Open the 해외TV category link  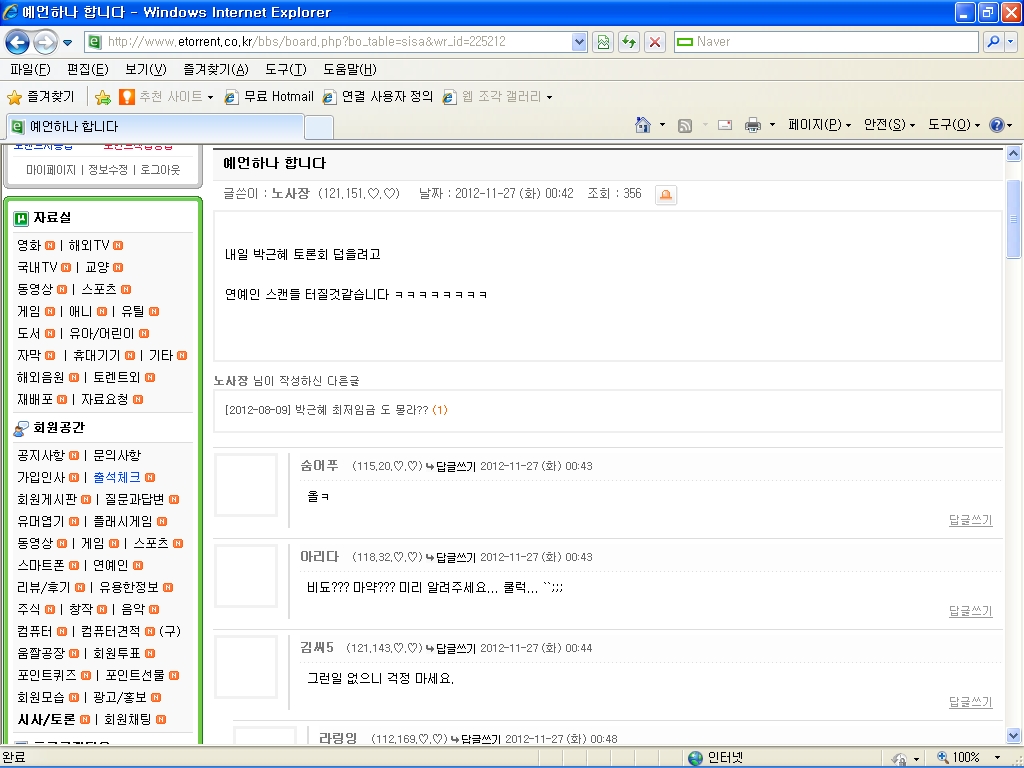[89, 246]
